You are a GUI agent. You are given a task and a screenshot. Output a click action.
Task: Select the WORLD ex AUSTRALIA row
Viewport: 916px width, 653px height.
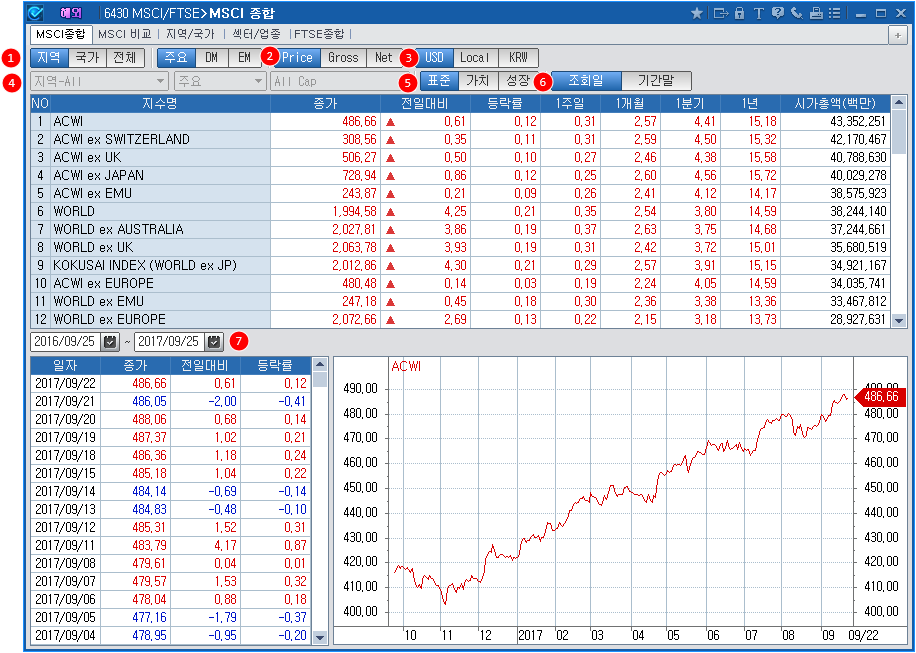pyautogui.click(x=460, y=230)
